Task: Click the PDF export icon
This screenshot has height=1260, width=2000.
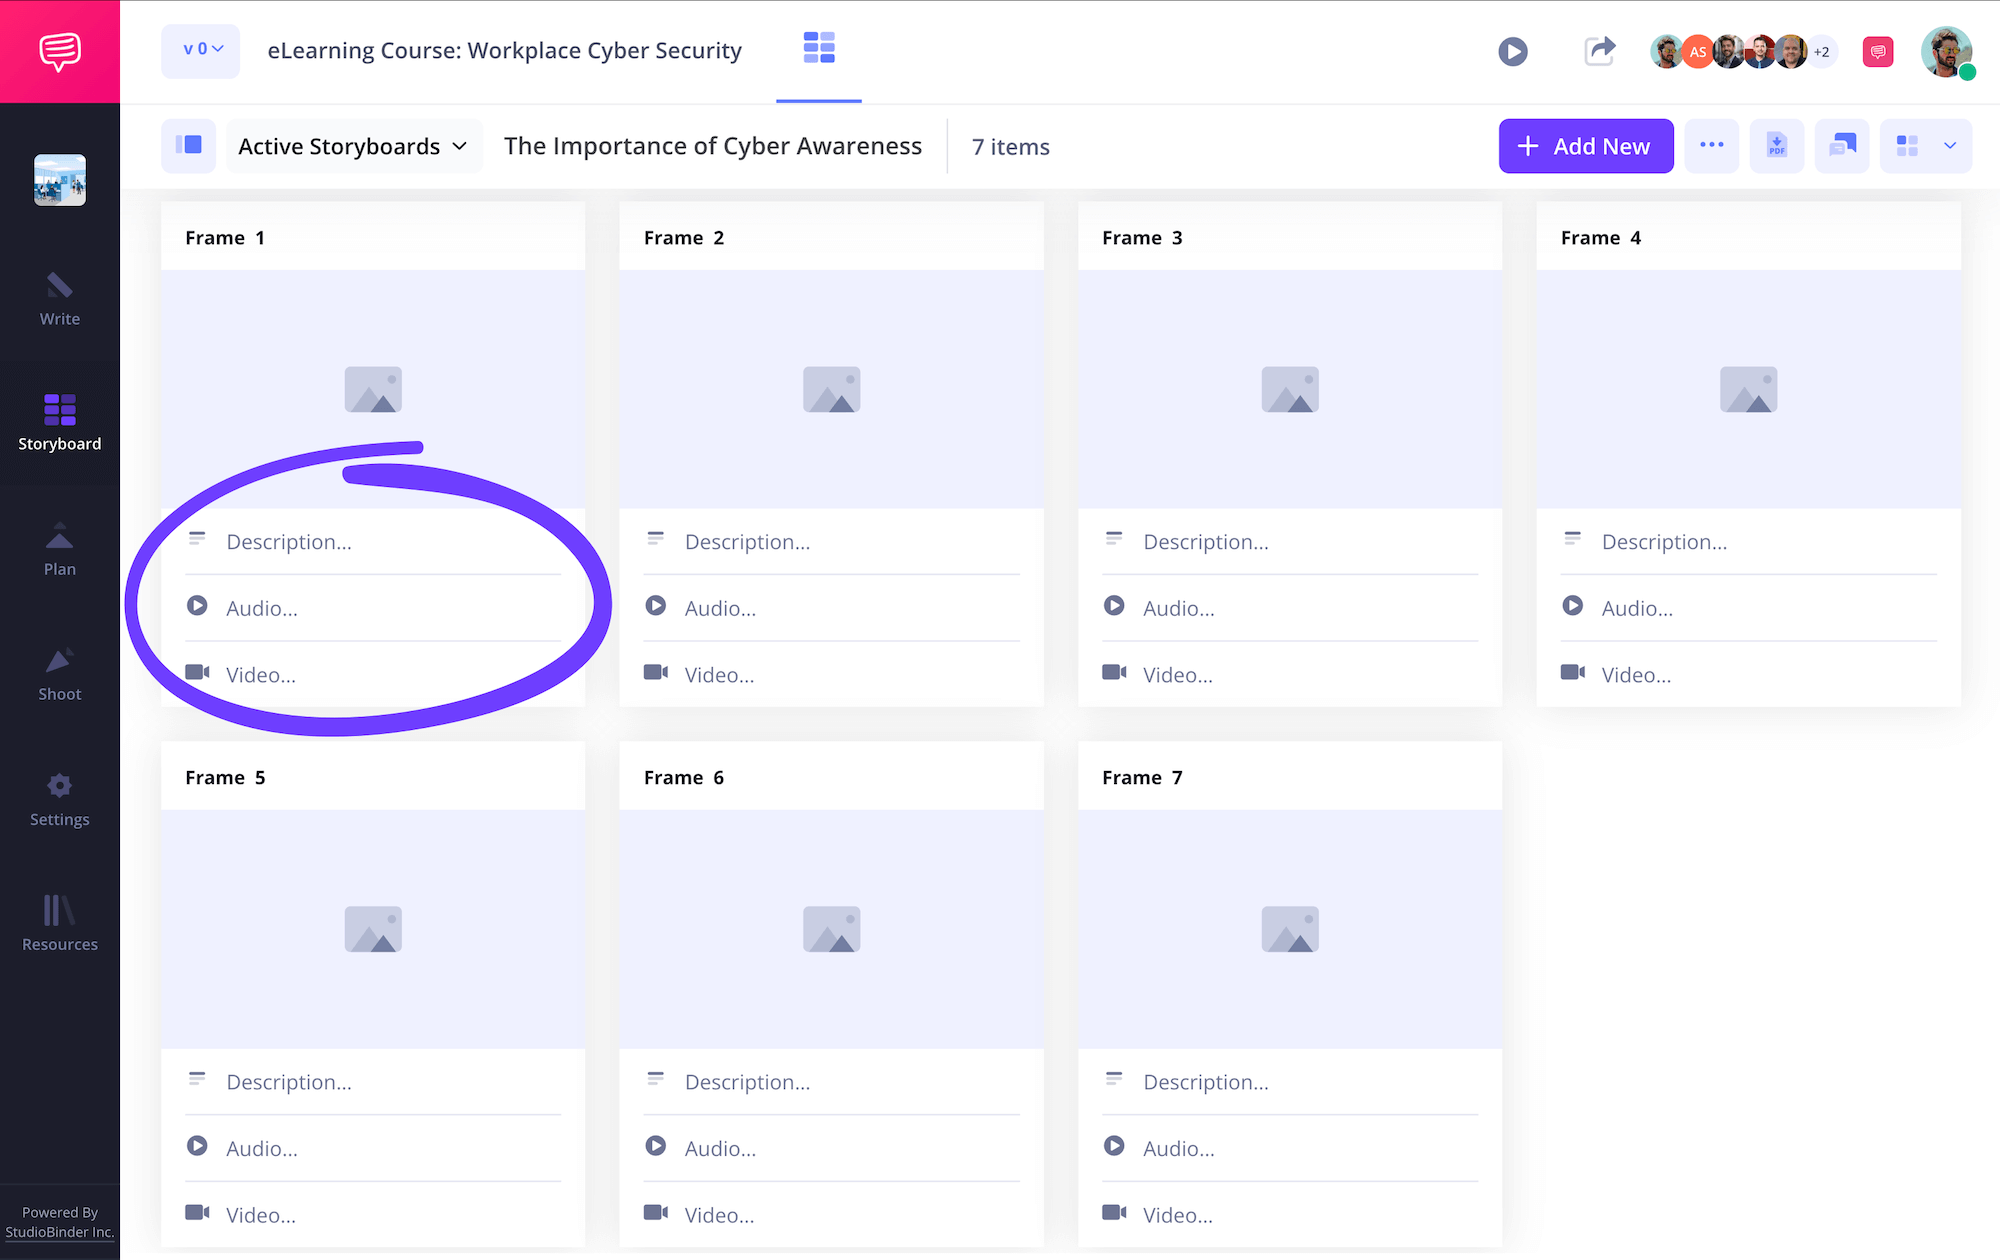Action: 1776,146
